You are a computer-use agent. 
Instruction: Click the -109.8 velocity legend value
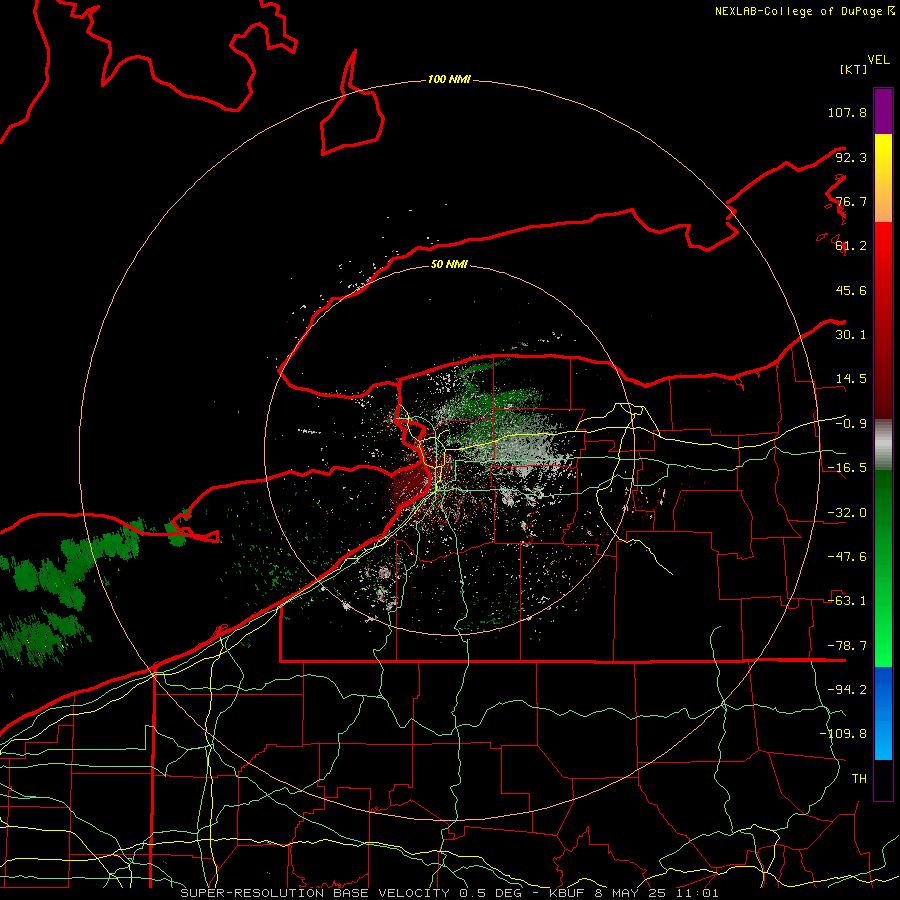point(843,734)
